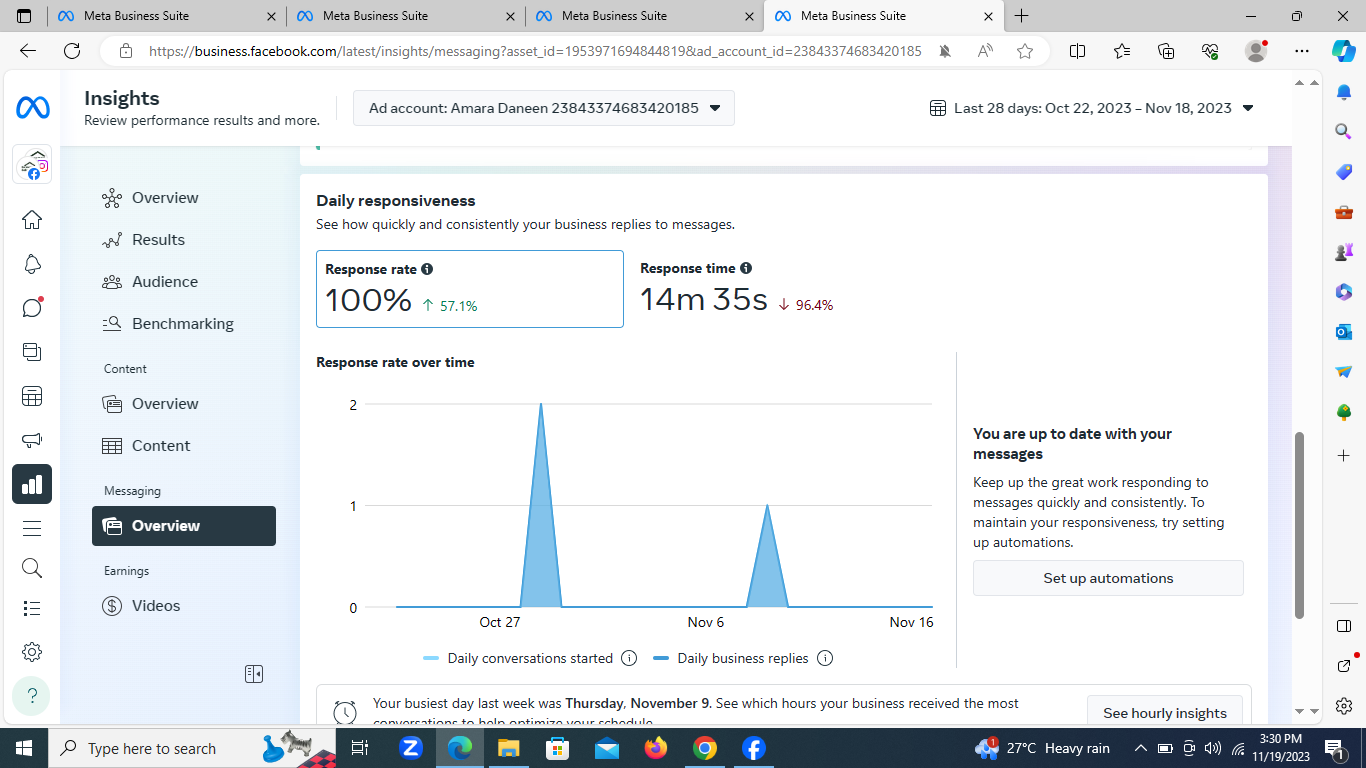Image resolution: width=1366 pixels, height=768 pixels.
Task: Click the Meta logo icon
Action: coord(32,108)
